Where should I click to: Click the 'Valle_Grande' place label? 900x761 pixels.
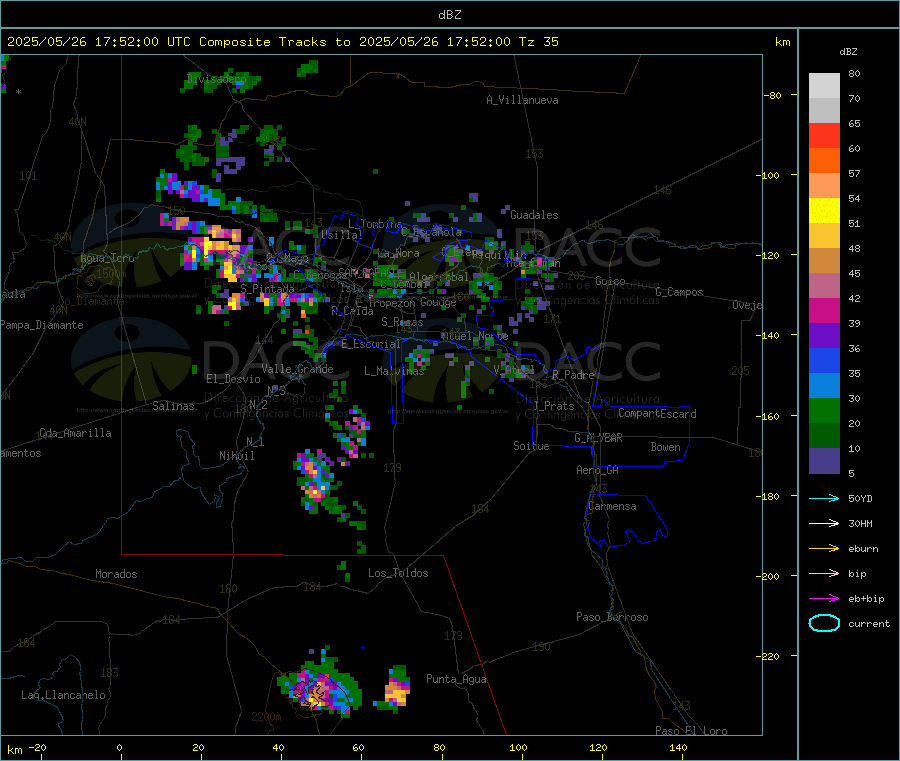point(297,369)
